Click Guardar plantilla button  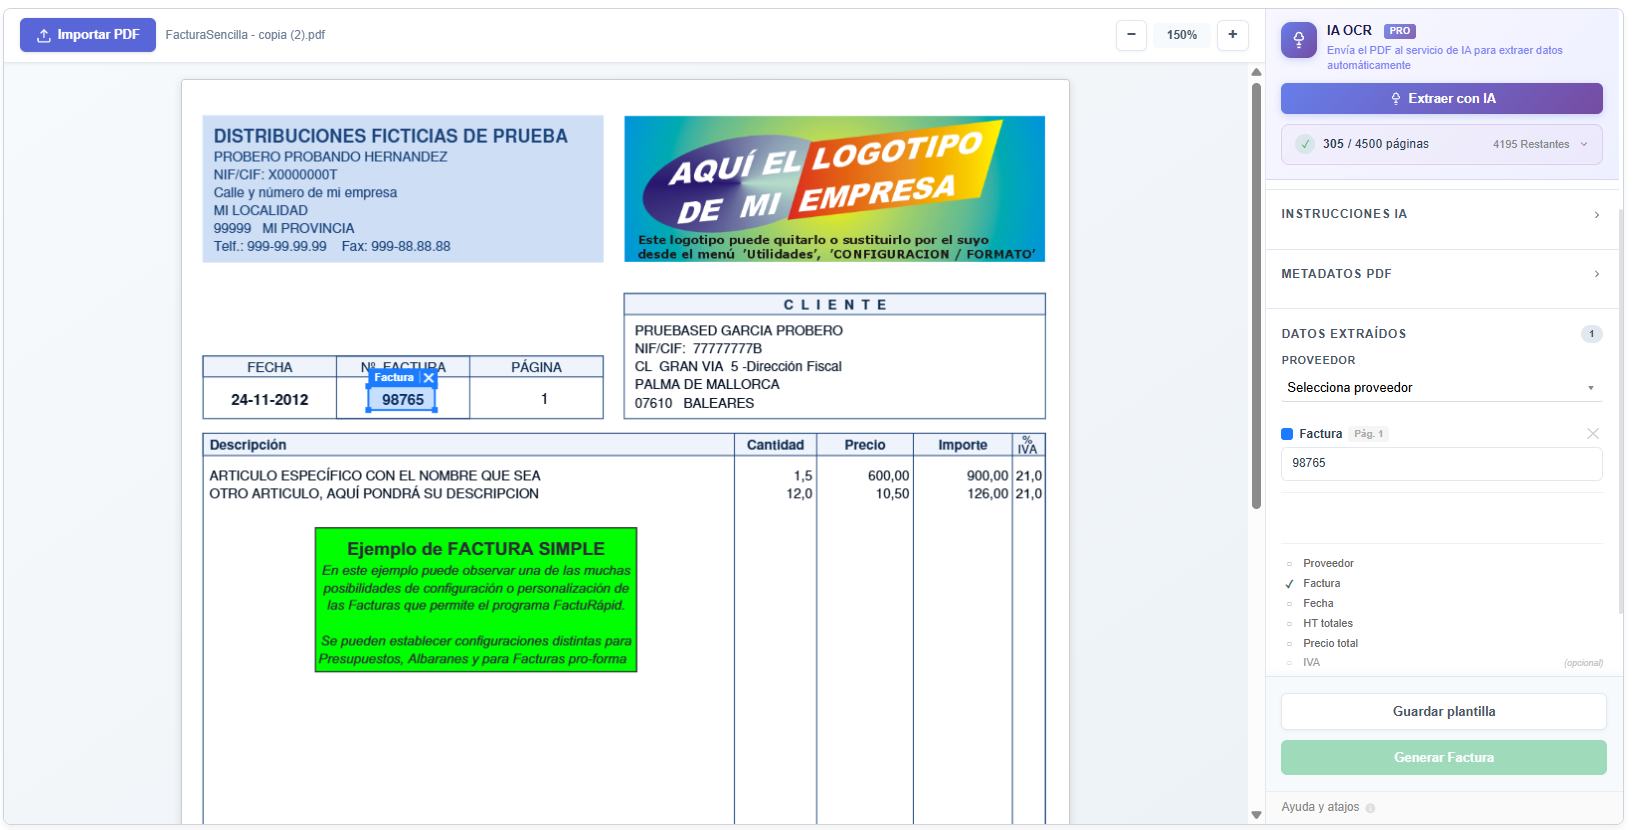tap(1443, 712)
